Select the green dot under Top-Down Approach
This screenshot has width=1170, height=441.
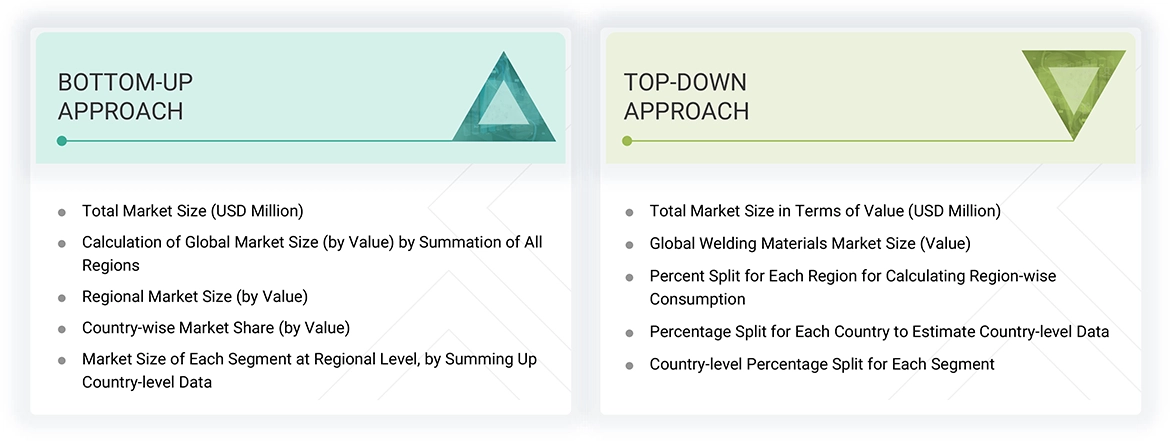tap(627, 141)
